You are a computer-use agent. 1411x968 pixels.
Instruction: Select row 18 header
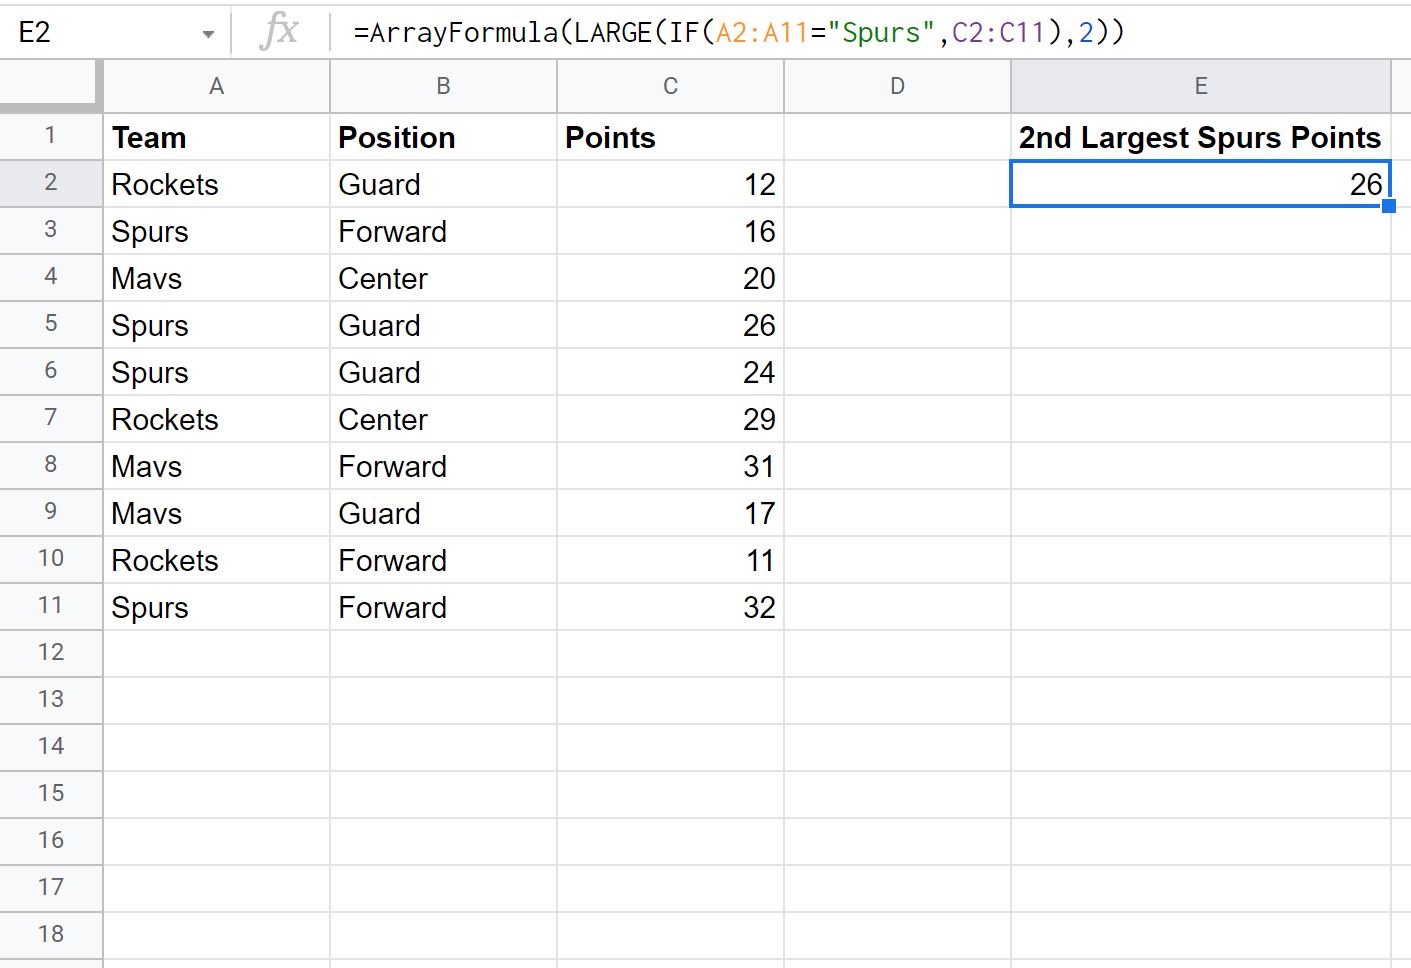pos(51,935)
